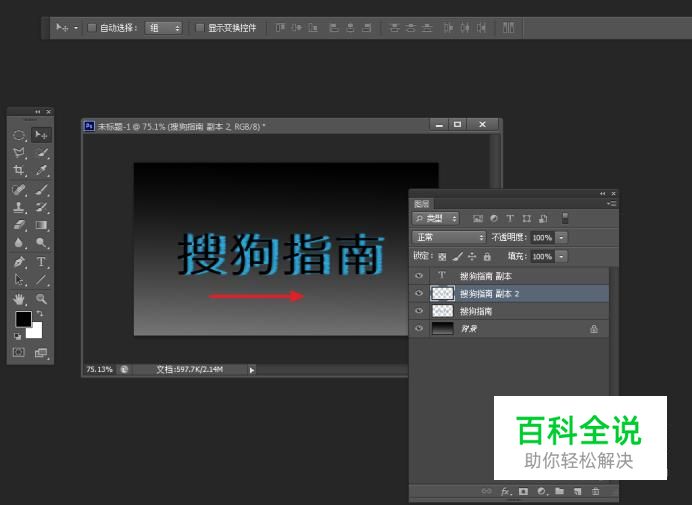
Task: Hide the 背景 layer
Action: coord(419,329)
